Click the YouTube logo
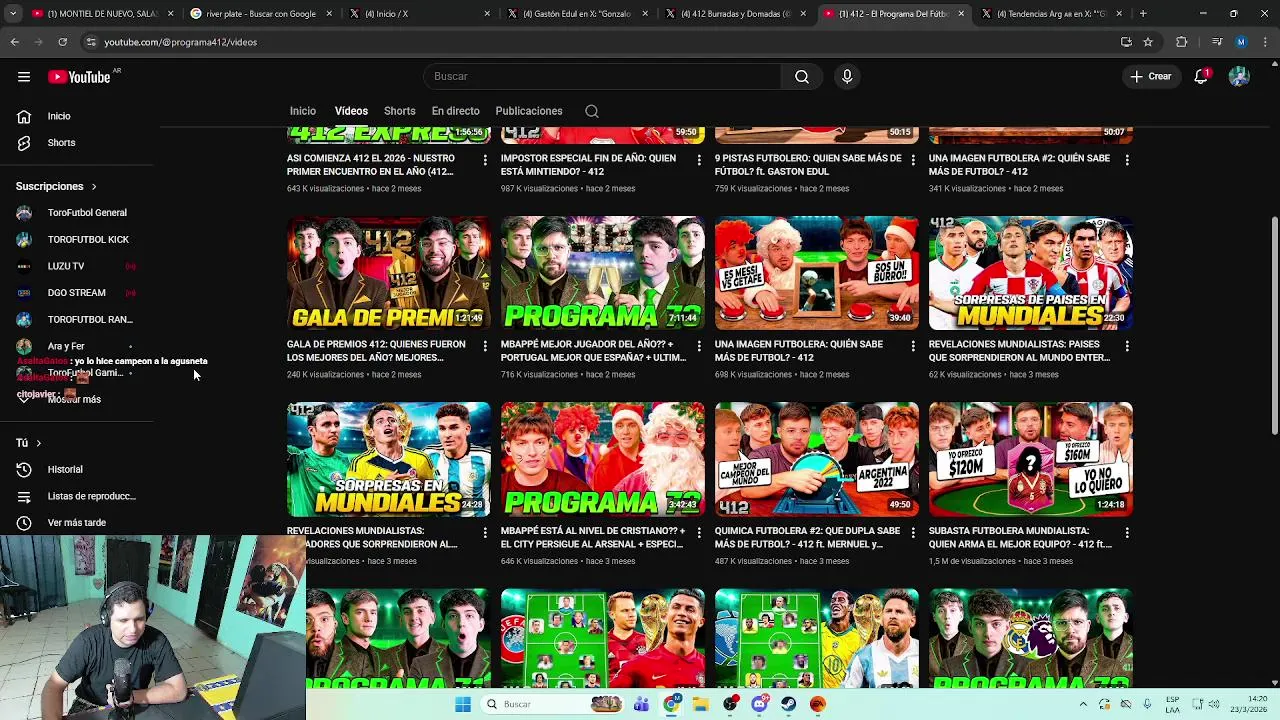Screen dimensions: 1280x720 (79, 77)
